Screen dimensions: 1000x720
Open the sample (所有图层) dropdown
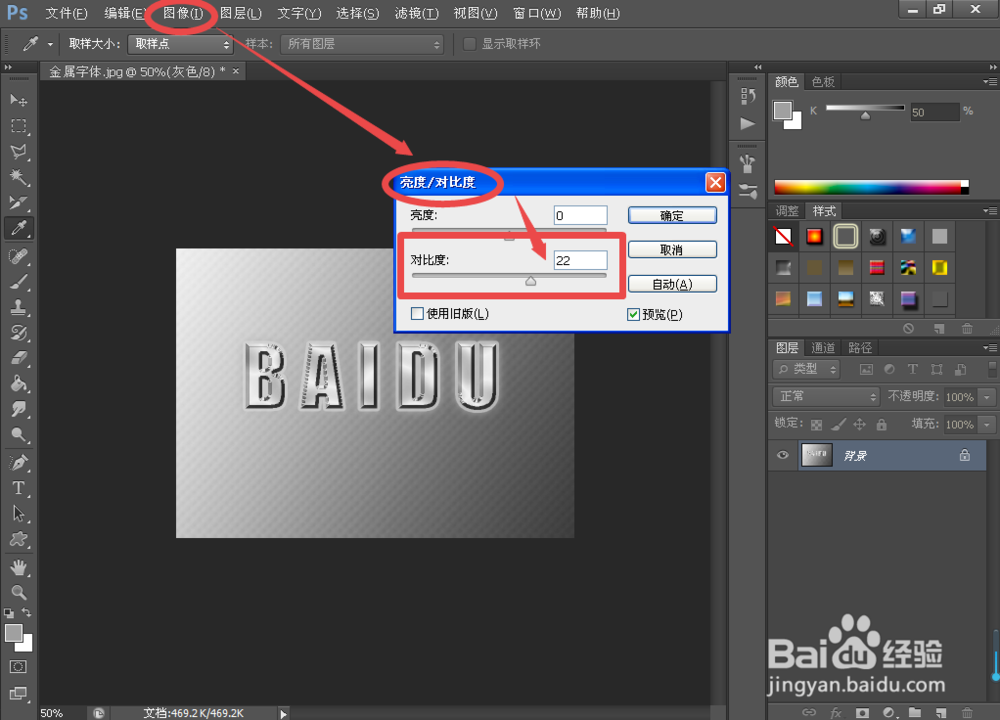[362, 44]
